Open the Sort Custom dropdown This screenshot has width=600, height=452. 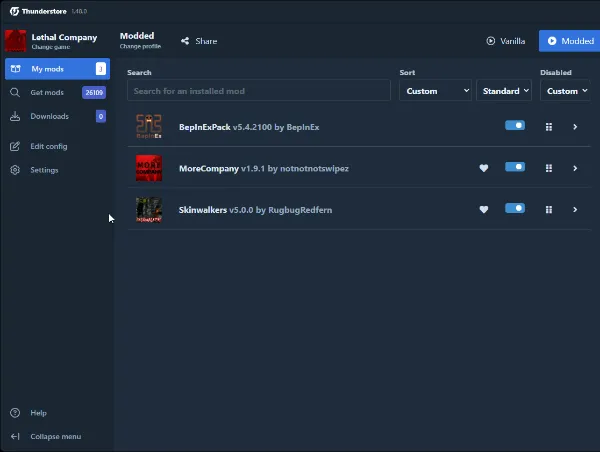(435, 90)
